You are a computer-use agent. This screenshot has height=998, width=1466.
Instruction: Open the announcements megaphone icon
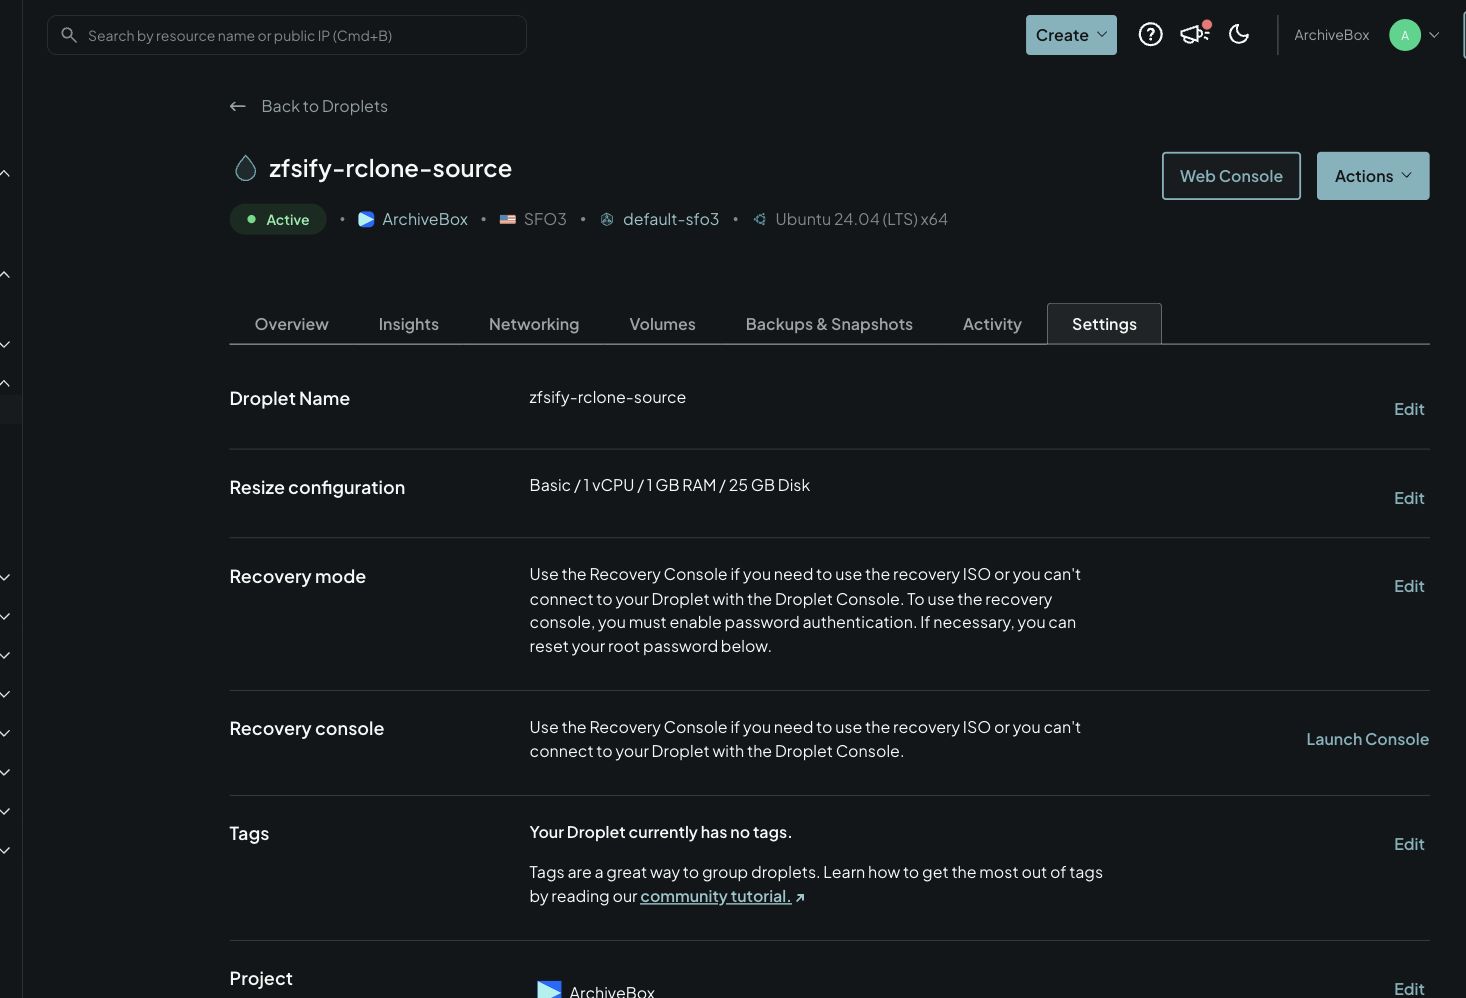1195,34
